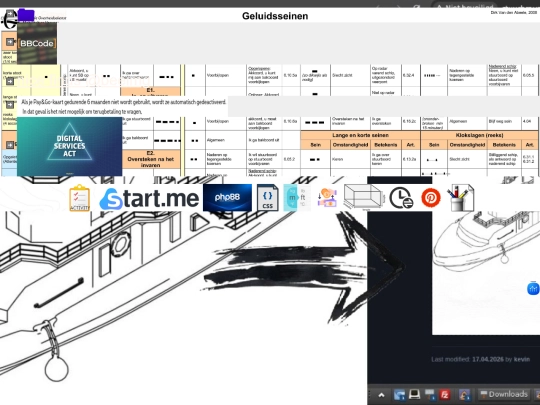Click the arrow box icon on the 'korte stoot' row
This screenshot has height=405, width=540.
10,81
